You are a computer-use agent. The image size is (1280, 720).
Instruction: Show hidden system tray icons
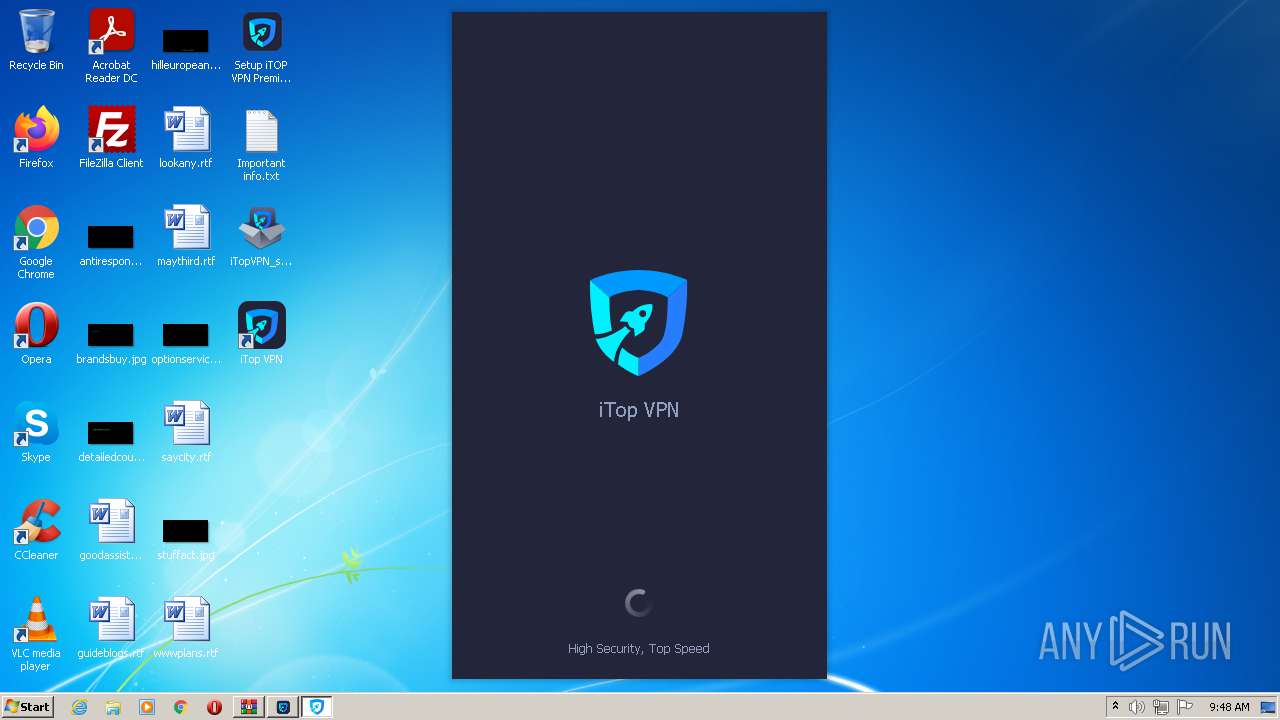point(1115,707)
